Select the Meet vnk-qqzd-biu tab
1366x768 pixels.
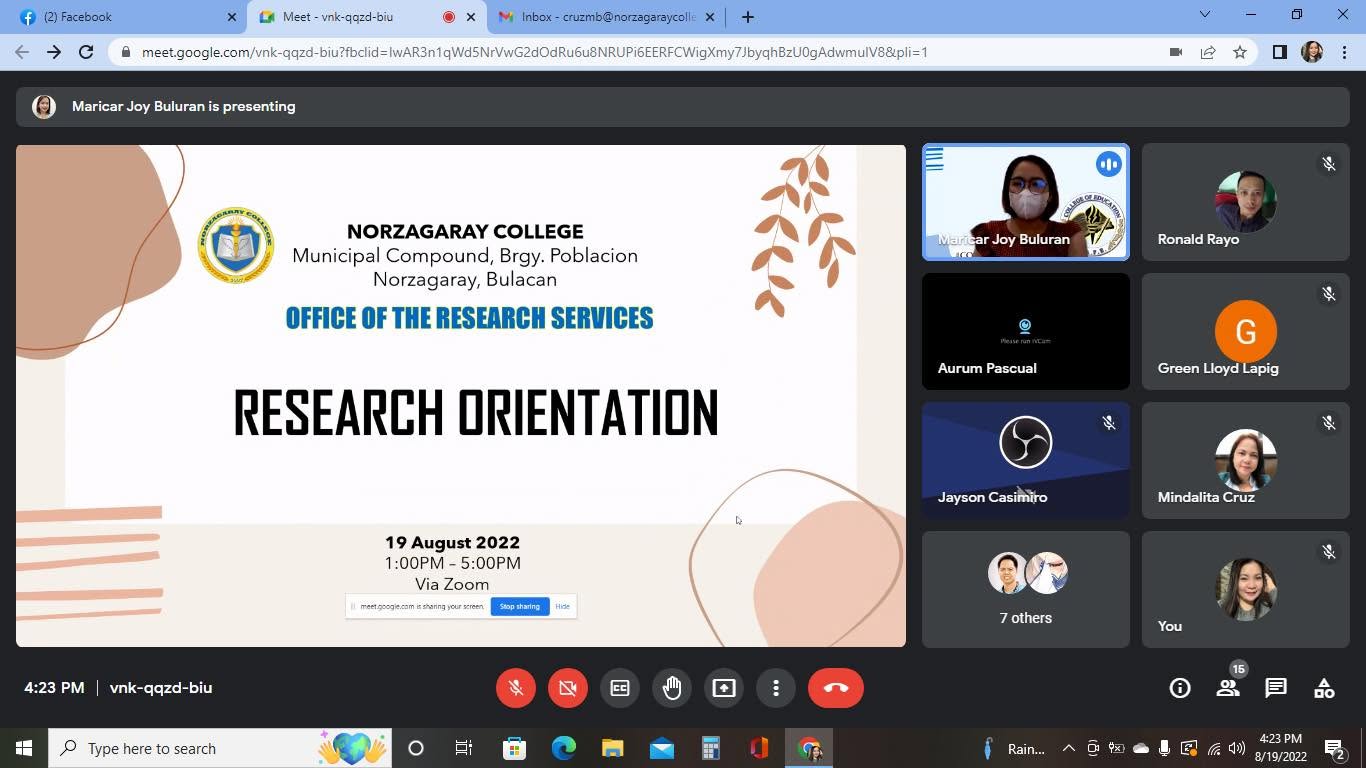pos(366,17)
